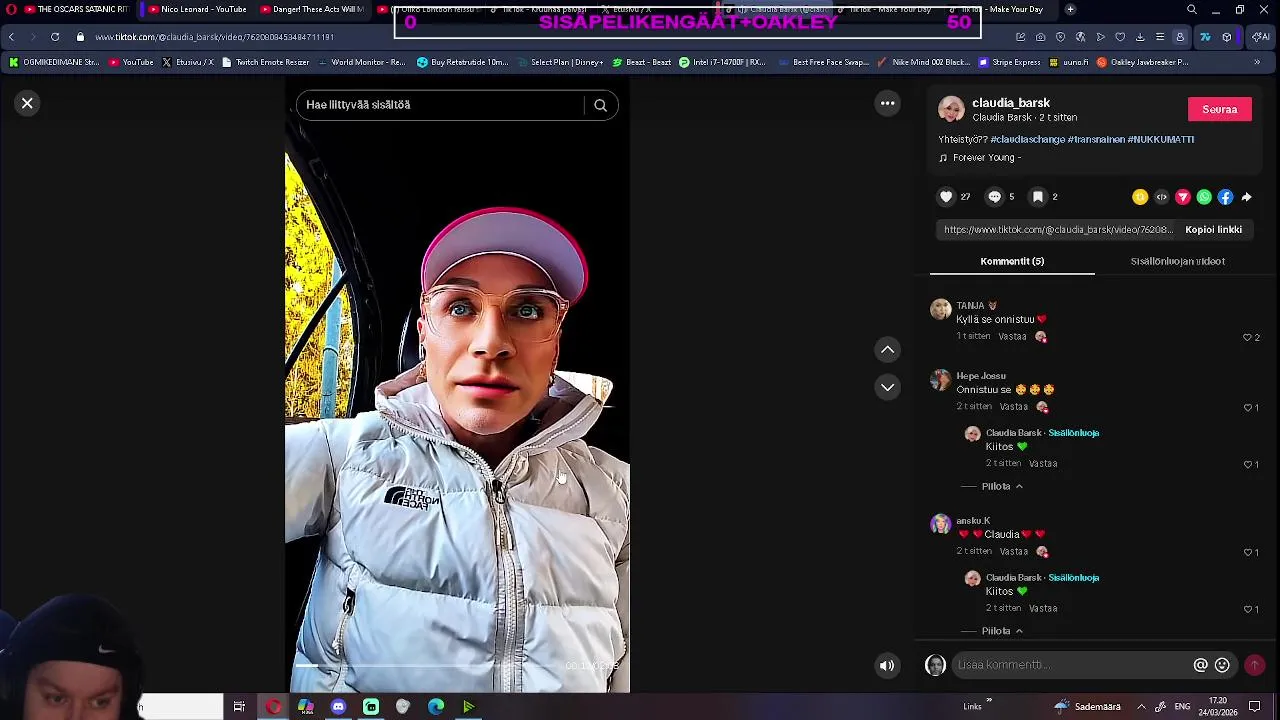
Task: Open Stripe Express bookmark
Action: pos(1009,62)
